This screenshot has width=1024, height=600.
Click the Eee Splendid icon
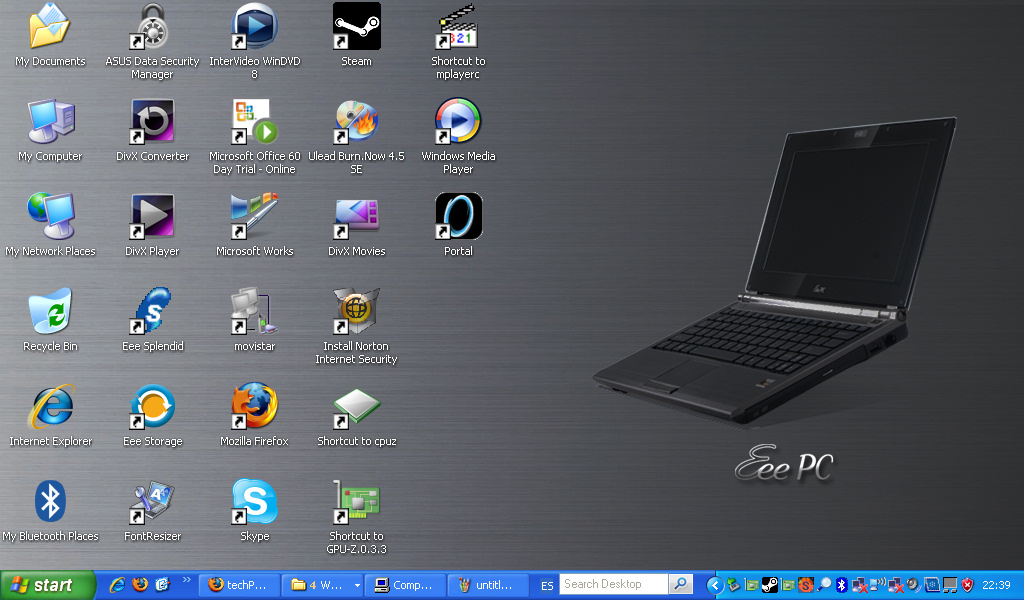tap(152, 312)
